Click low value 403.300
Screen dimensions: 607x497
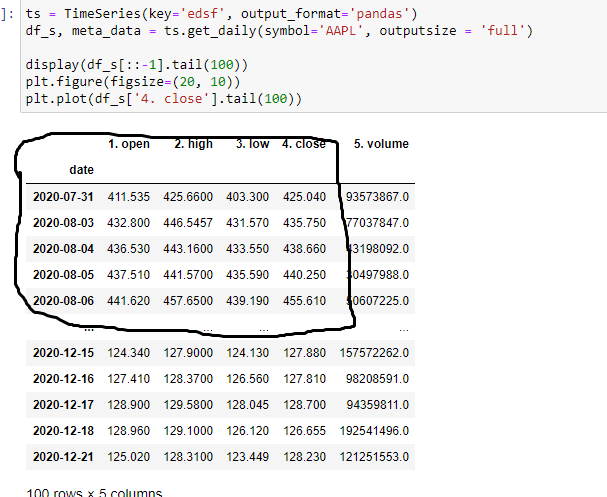click(x=247, y=197)
